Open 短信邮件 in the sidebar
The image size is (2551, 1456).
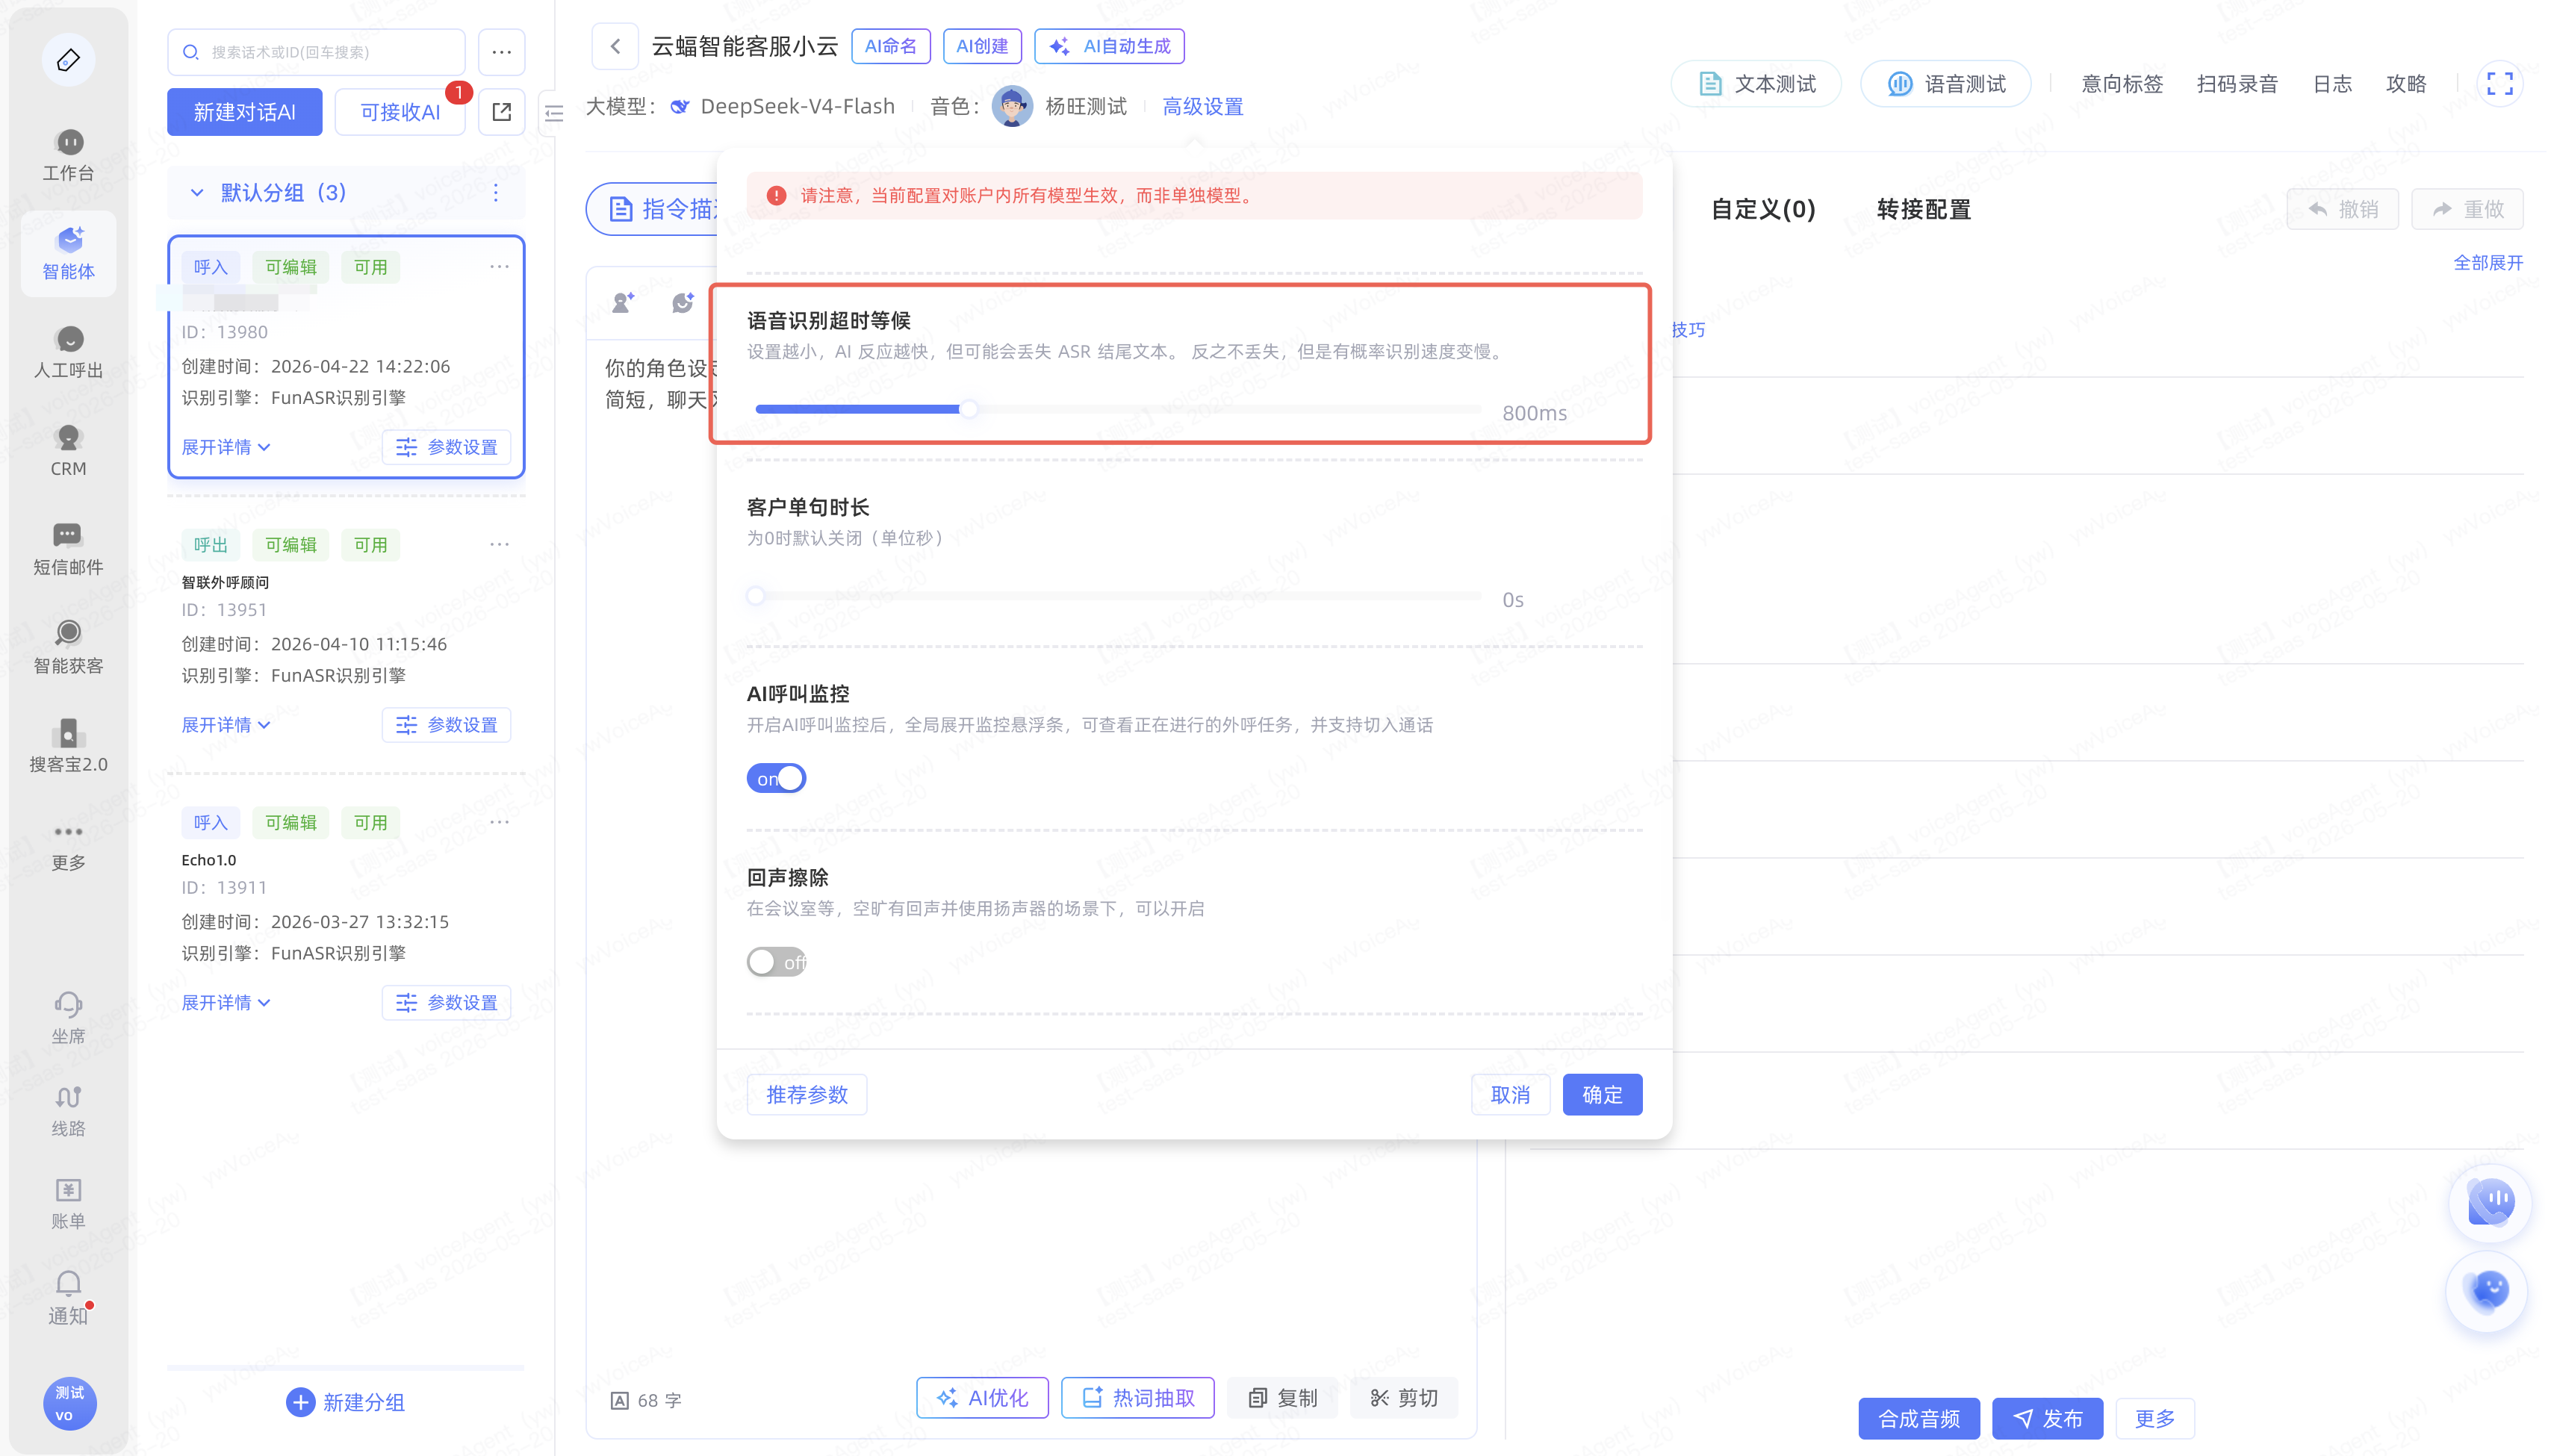tap(68, 549)
